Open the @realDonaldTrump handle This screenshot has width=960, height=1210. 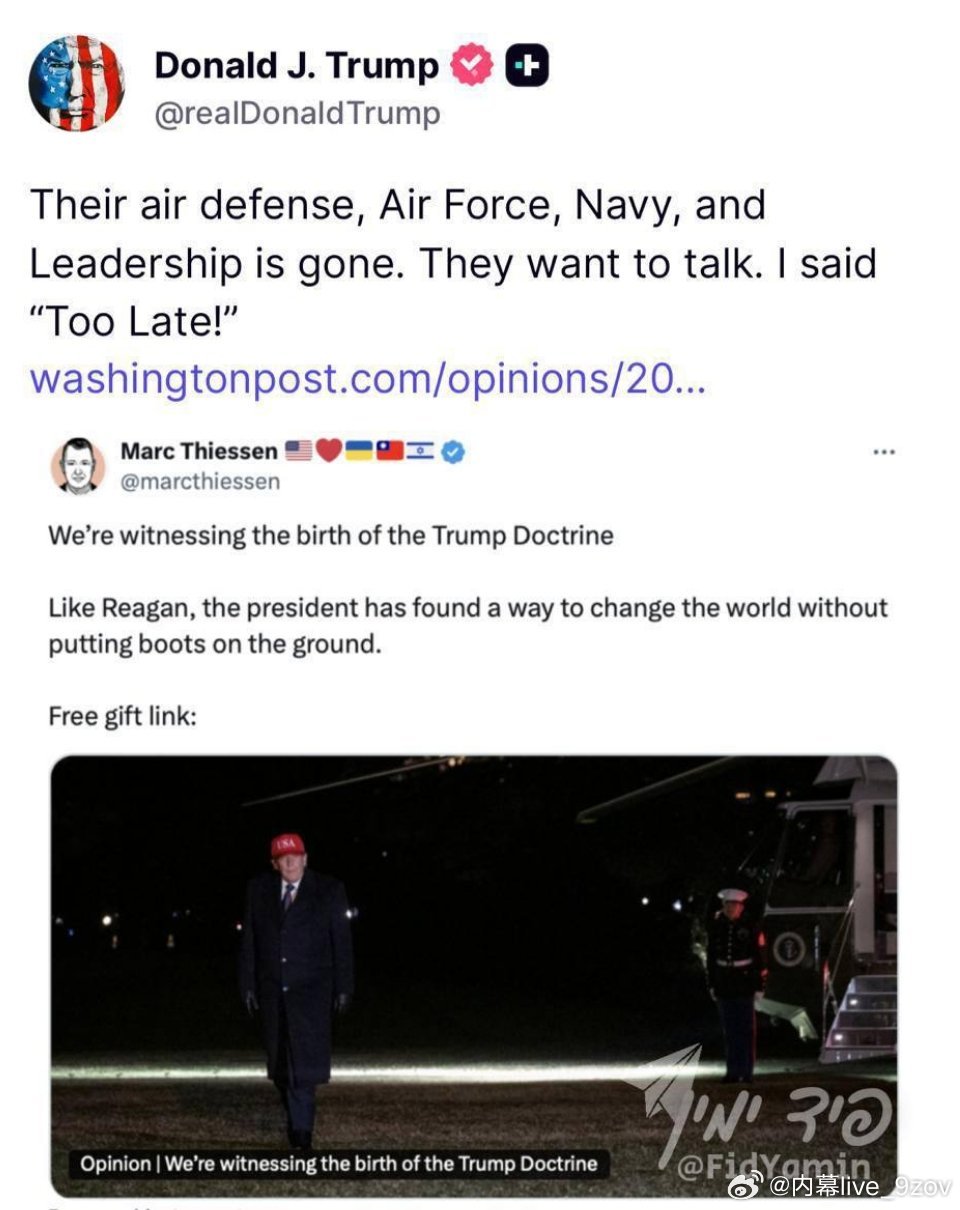click(x=297, y=114)
